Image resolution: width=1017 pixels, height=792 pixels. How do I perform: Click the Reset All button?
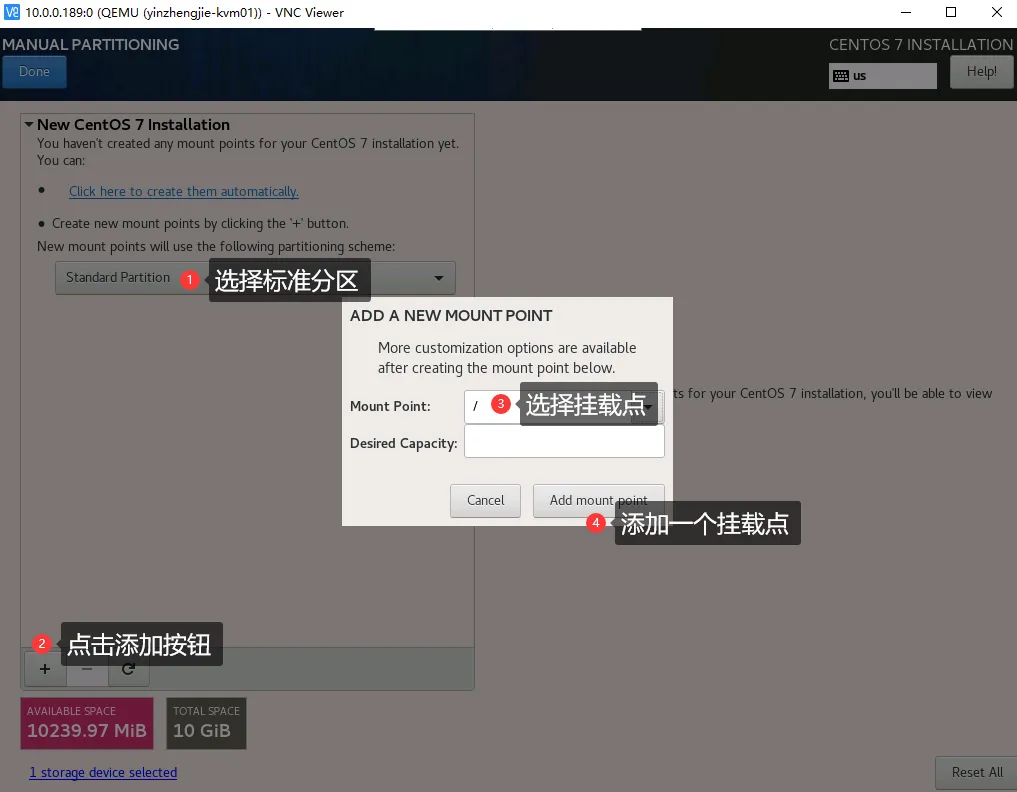point(977,773)
